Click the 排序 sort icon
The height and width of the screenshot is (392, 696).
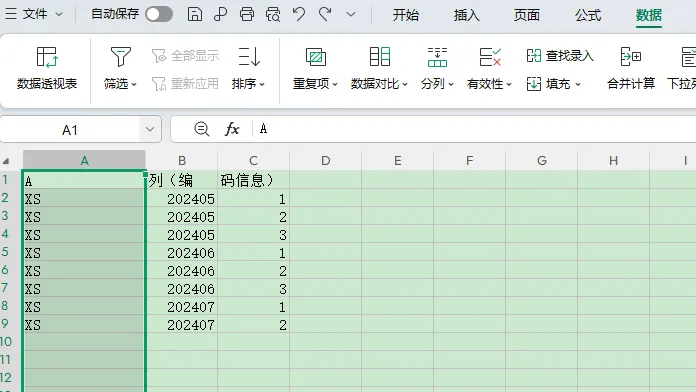tap(249, 57)
